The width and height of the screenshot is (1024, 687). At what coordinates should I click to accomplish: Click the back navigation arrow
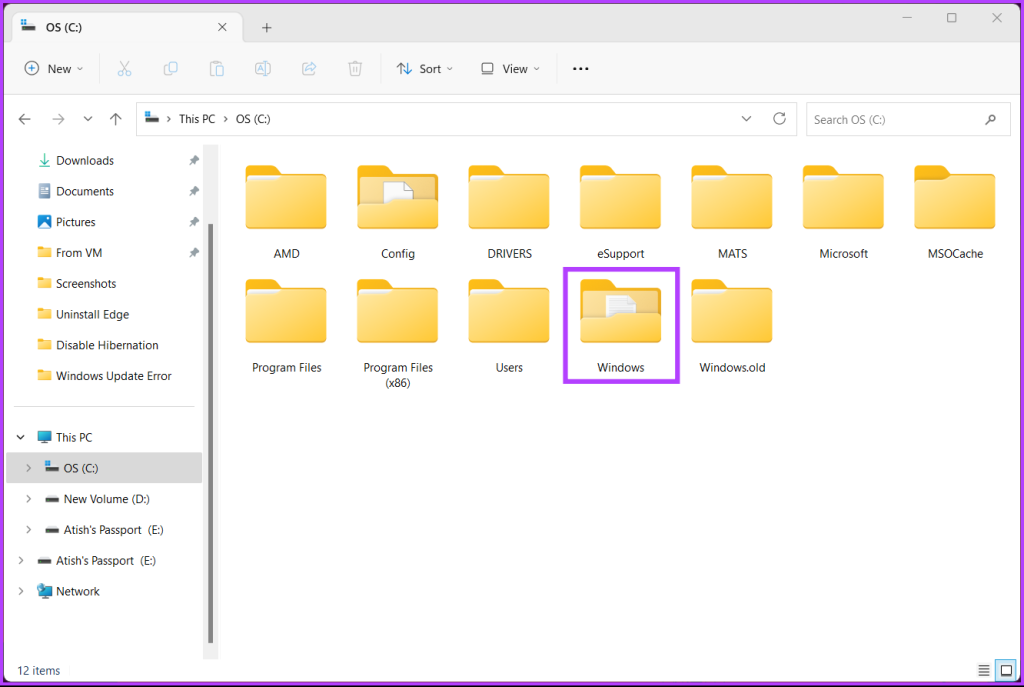[x=24, y=118]
